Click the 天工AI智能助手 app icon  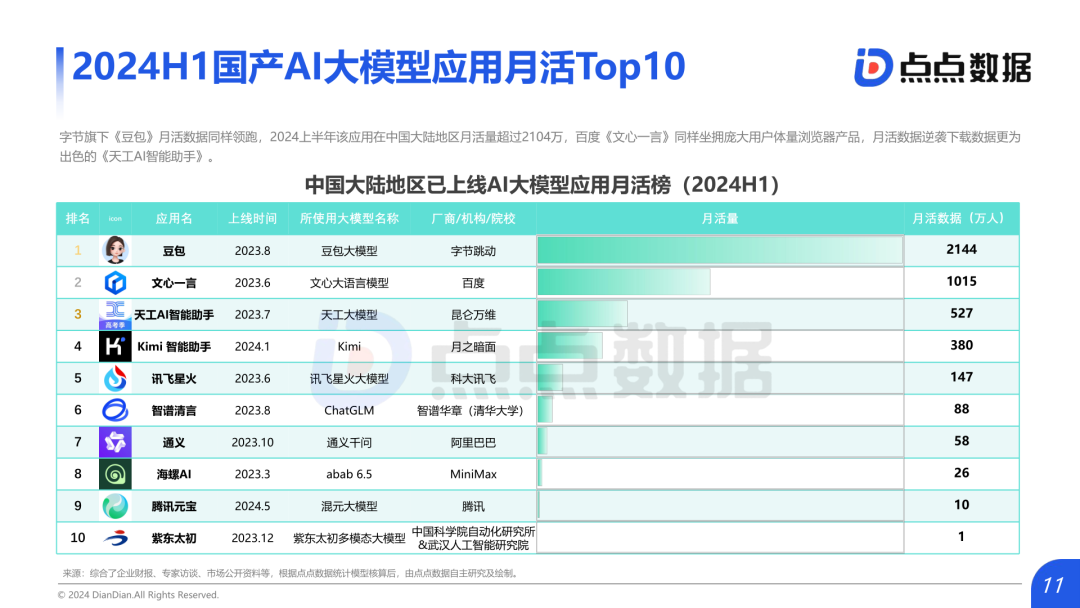coord(115,314)
